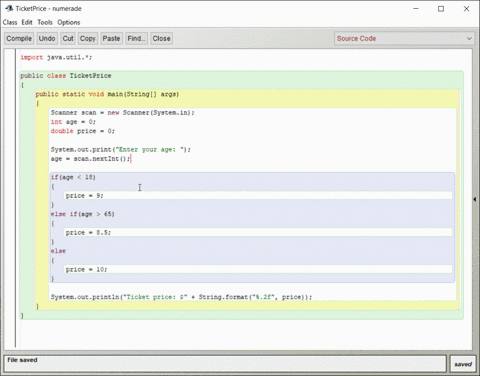Screen dimensions: 480x376
Task: Maximize the TicketPrice window
Action: point(441,9)
